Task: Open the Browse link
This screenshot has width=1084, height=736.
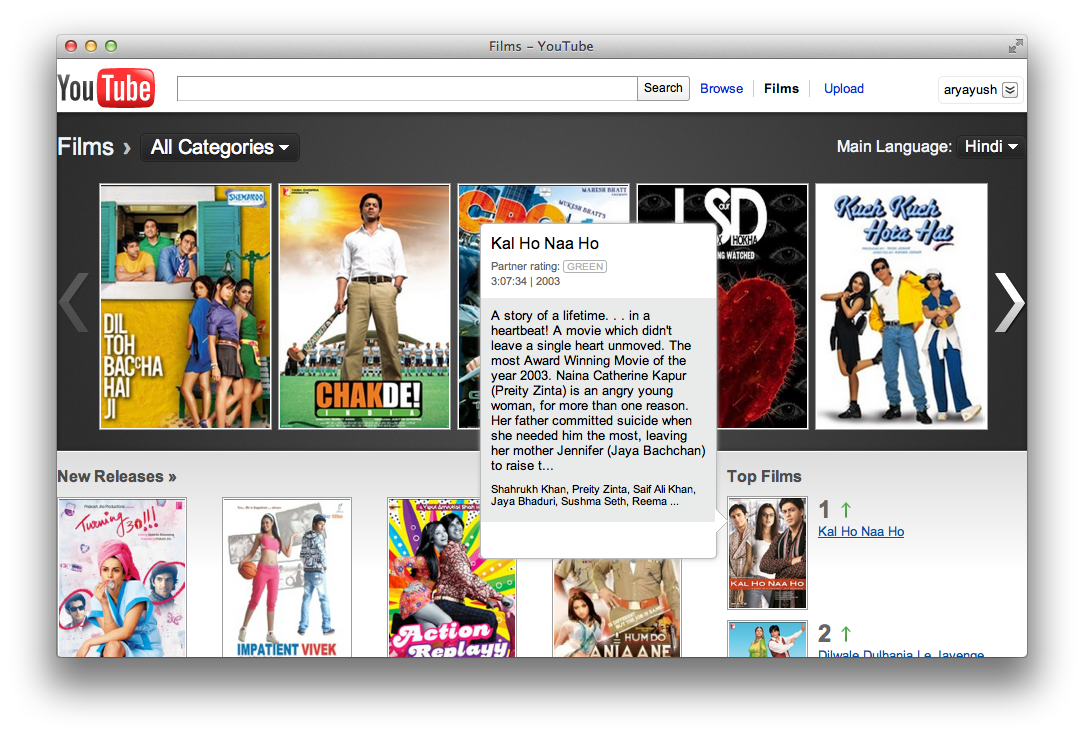Action: (x=721, y=88)
